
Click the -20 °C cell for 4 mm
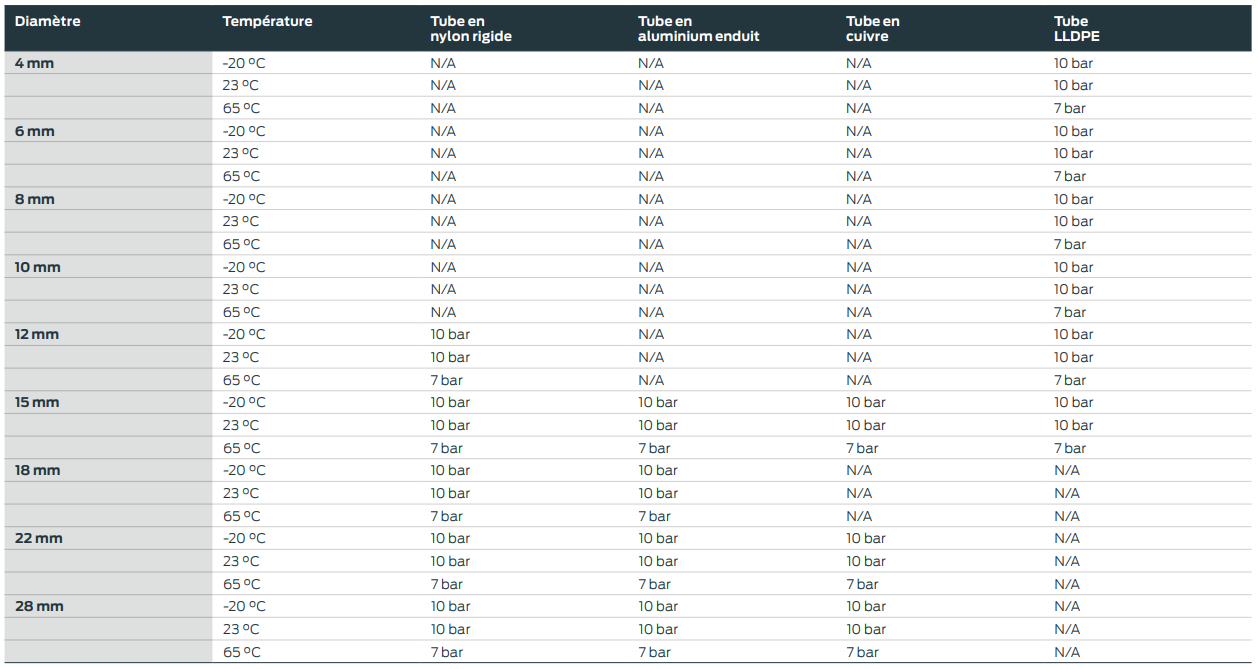244,63
